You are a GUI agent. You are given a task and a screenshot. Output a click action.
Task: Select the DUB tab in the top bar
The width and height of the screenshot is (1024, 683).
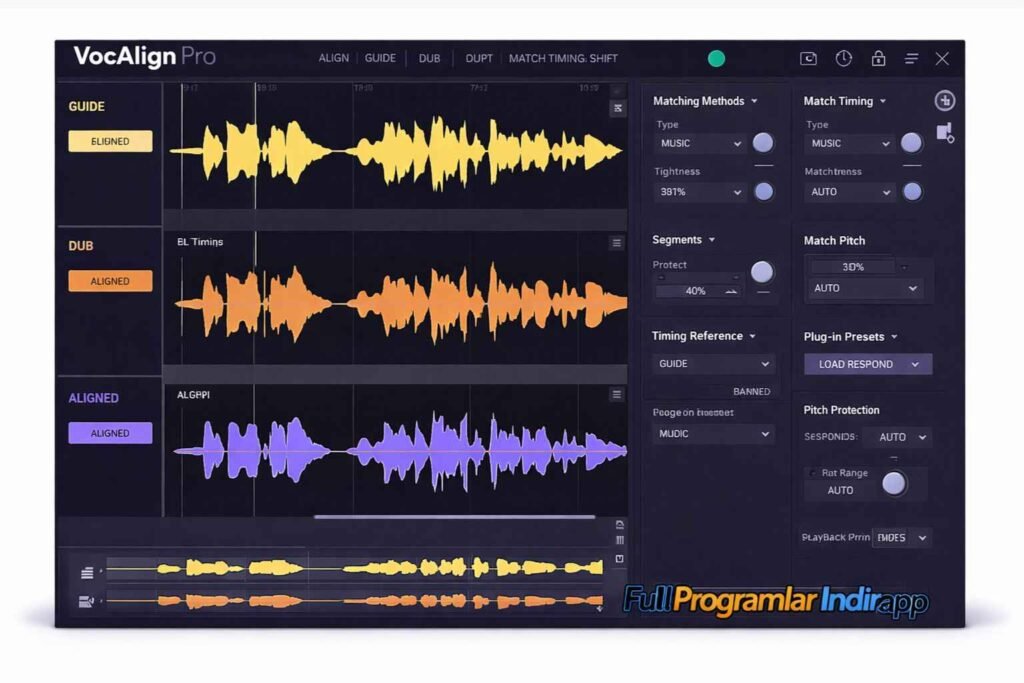coord(429,58)
